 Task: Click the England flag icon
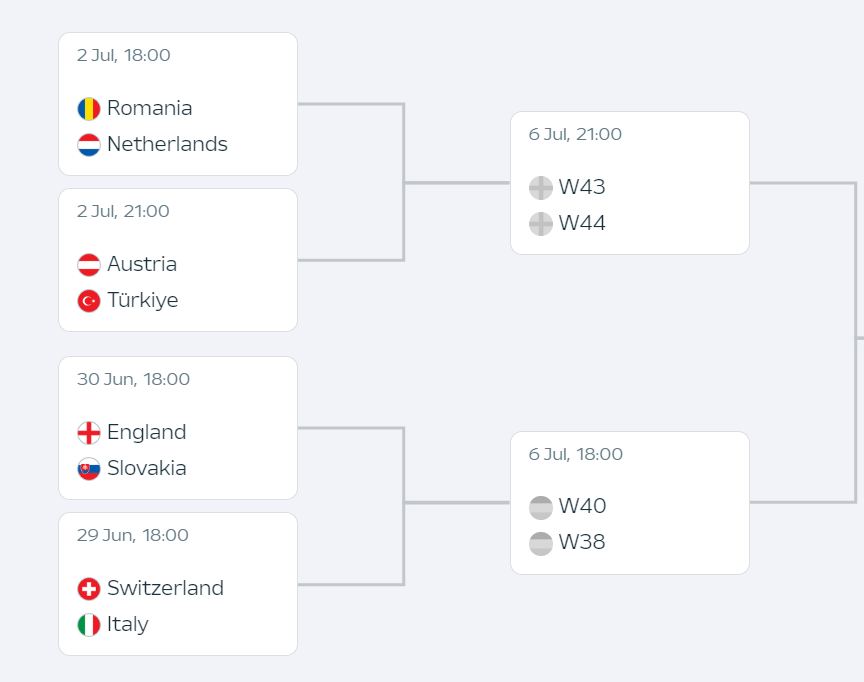point(89,432)
